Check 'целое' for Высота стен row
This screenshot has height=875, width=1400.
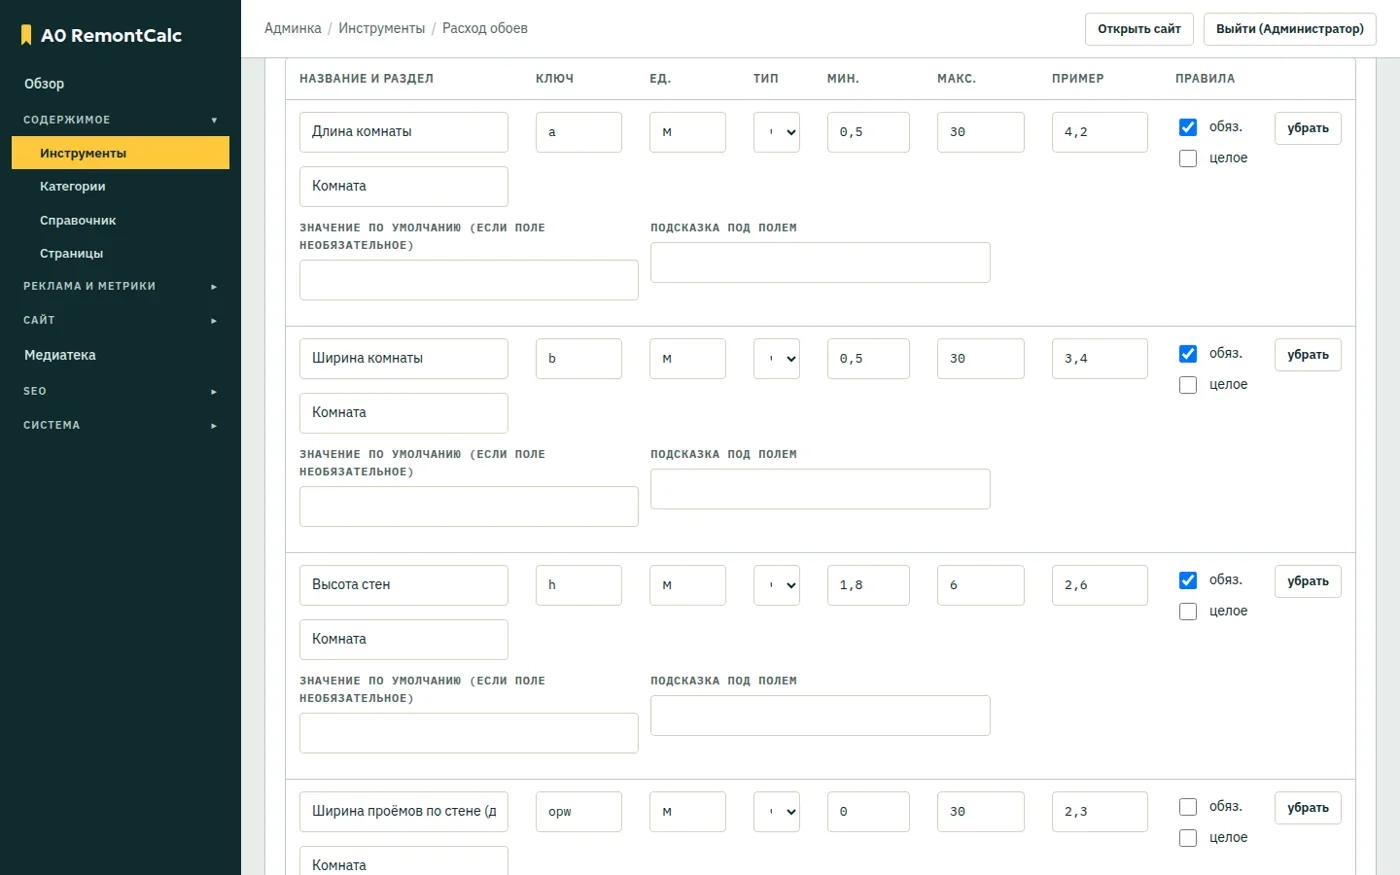tap(1188, 611)
